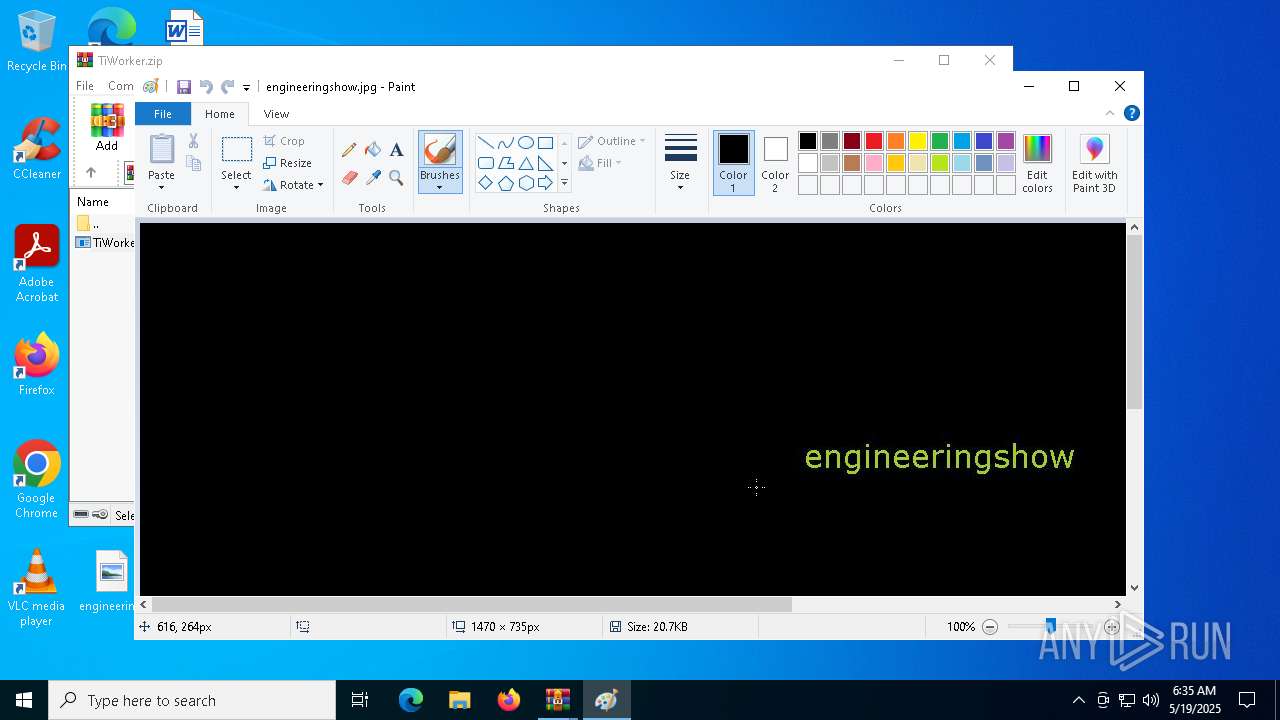Viewport: 1280px width, 720px height.
Task: Open the Brushes dropdown arrow
Action: [440, 188]
